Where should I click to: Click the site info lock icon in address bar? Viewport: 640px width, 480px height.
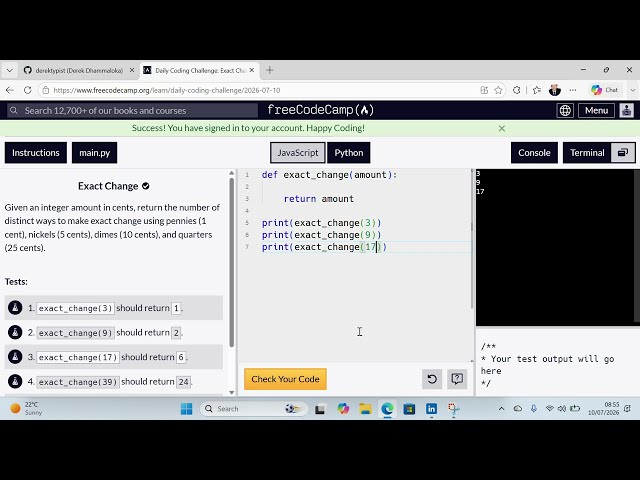pos(46,90)
